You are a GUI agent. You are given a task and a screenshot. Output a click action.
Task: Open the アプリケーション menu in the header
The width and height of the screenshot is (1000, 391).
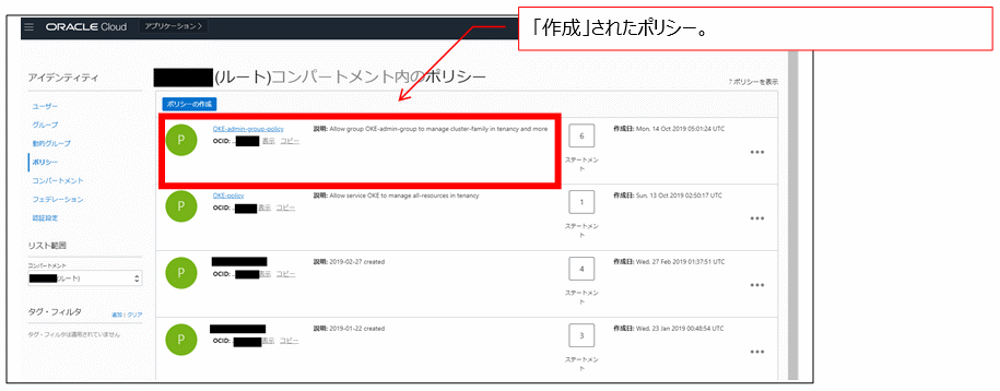tap(173, 27)
